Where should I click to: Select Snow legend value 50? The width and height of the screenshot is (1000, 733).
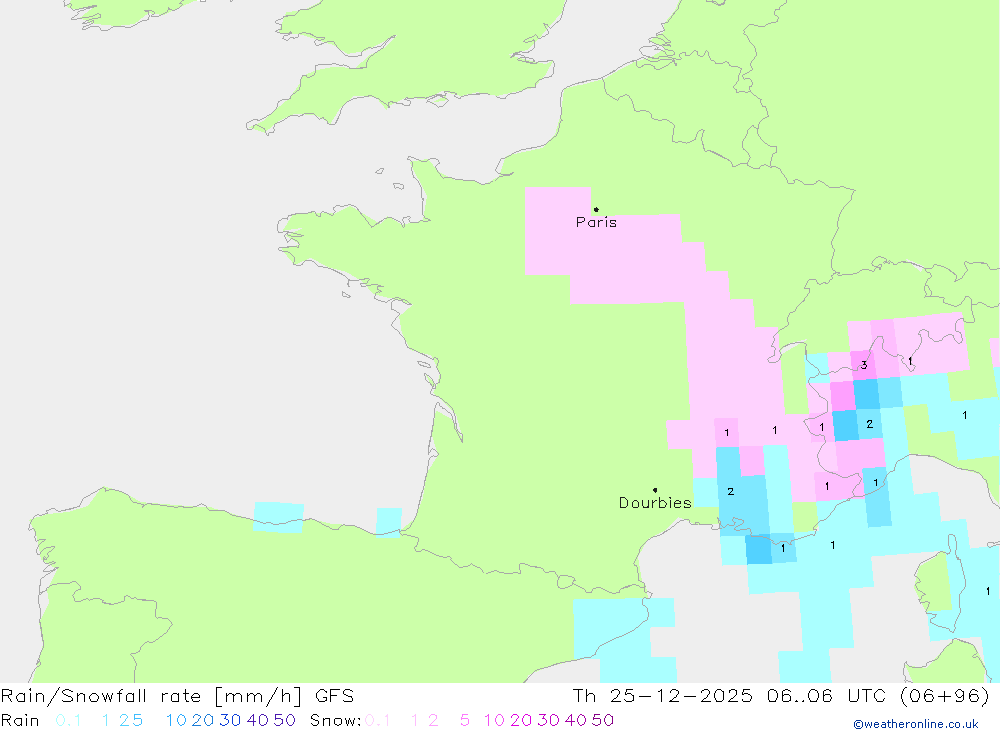coord(603,720)
